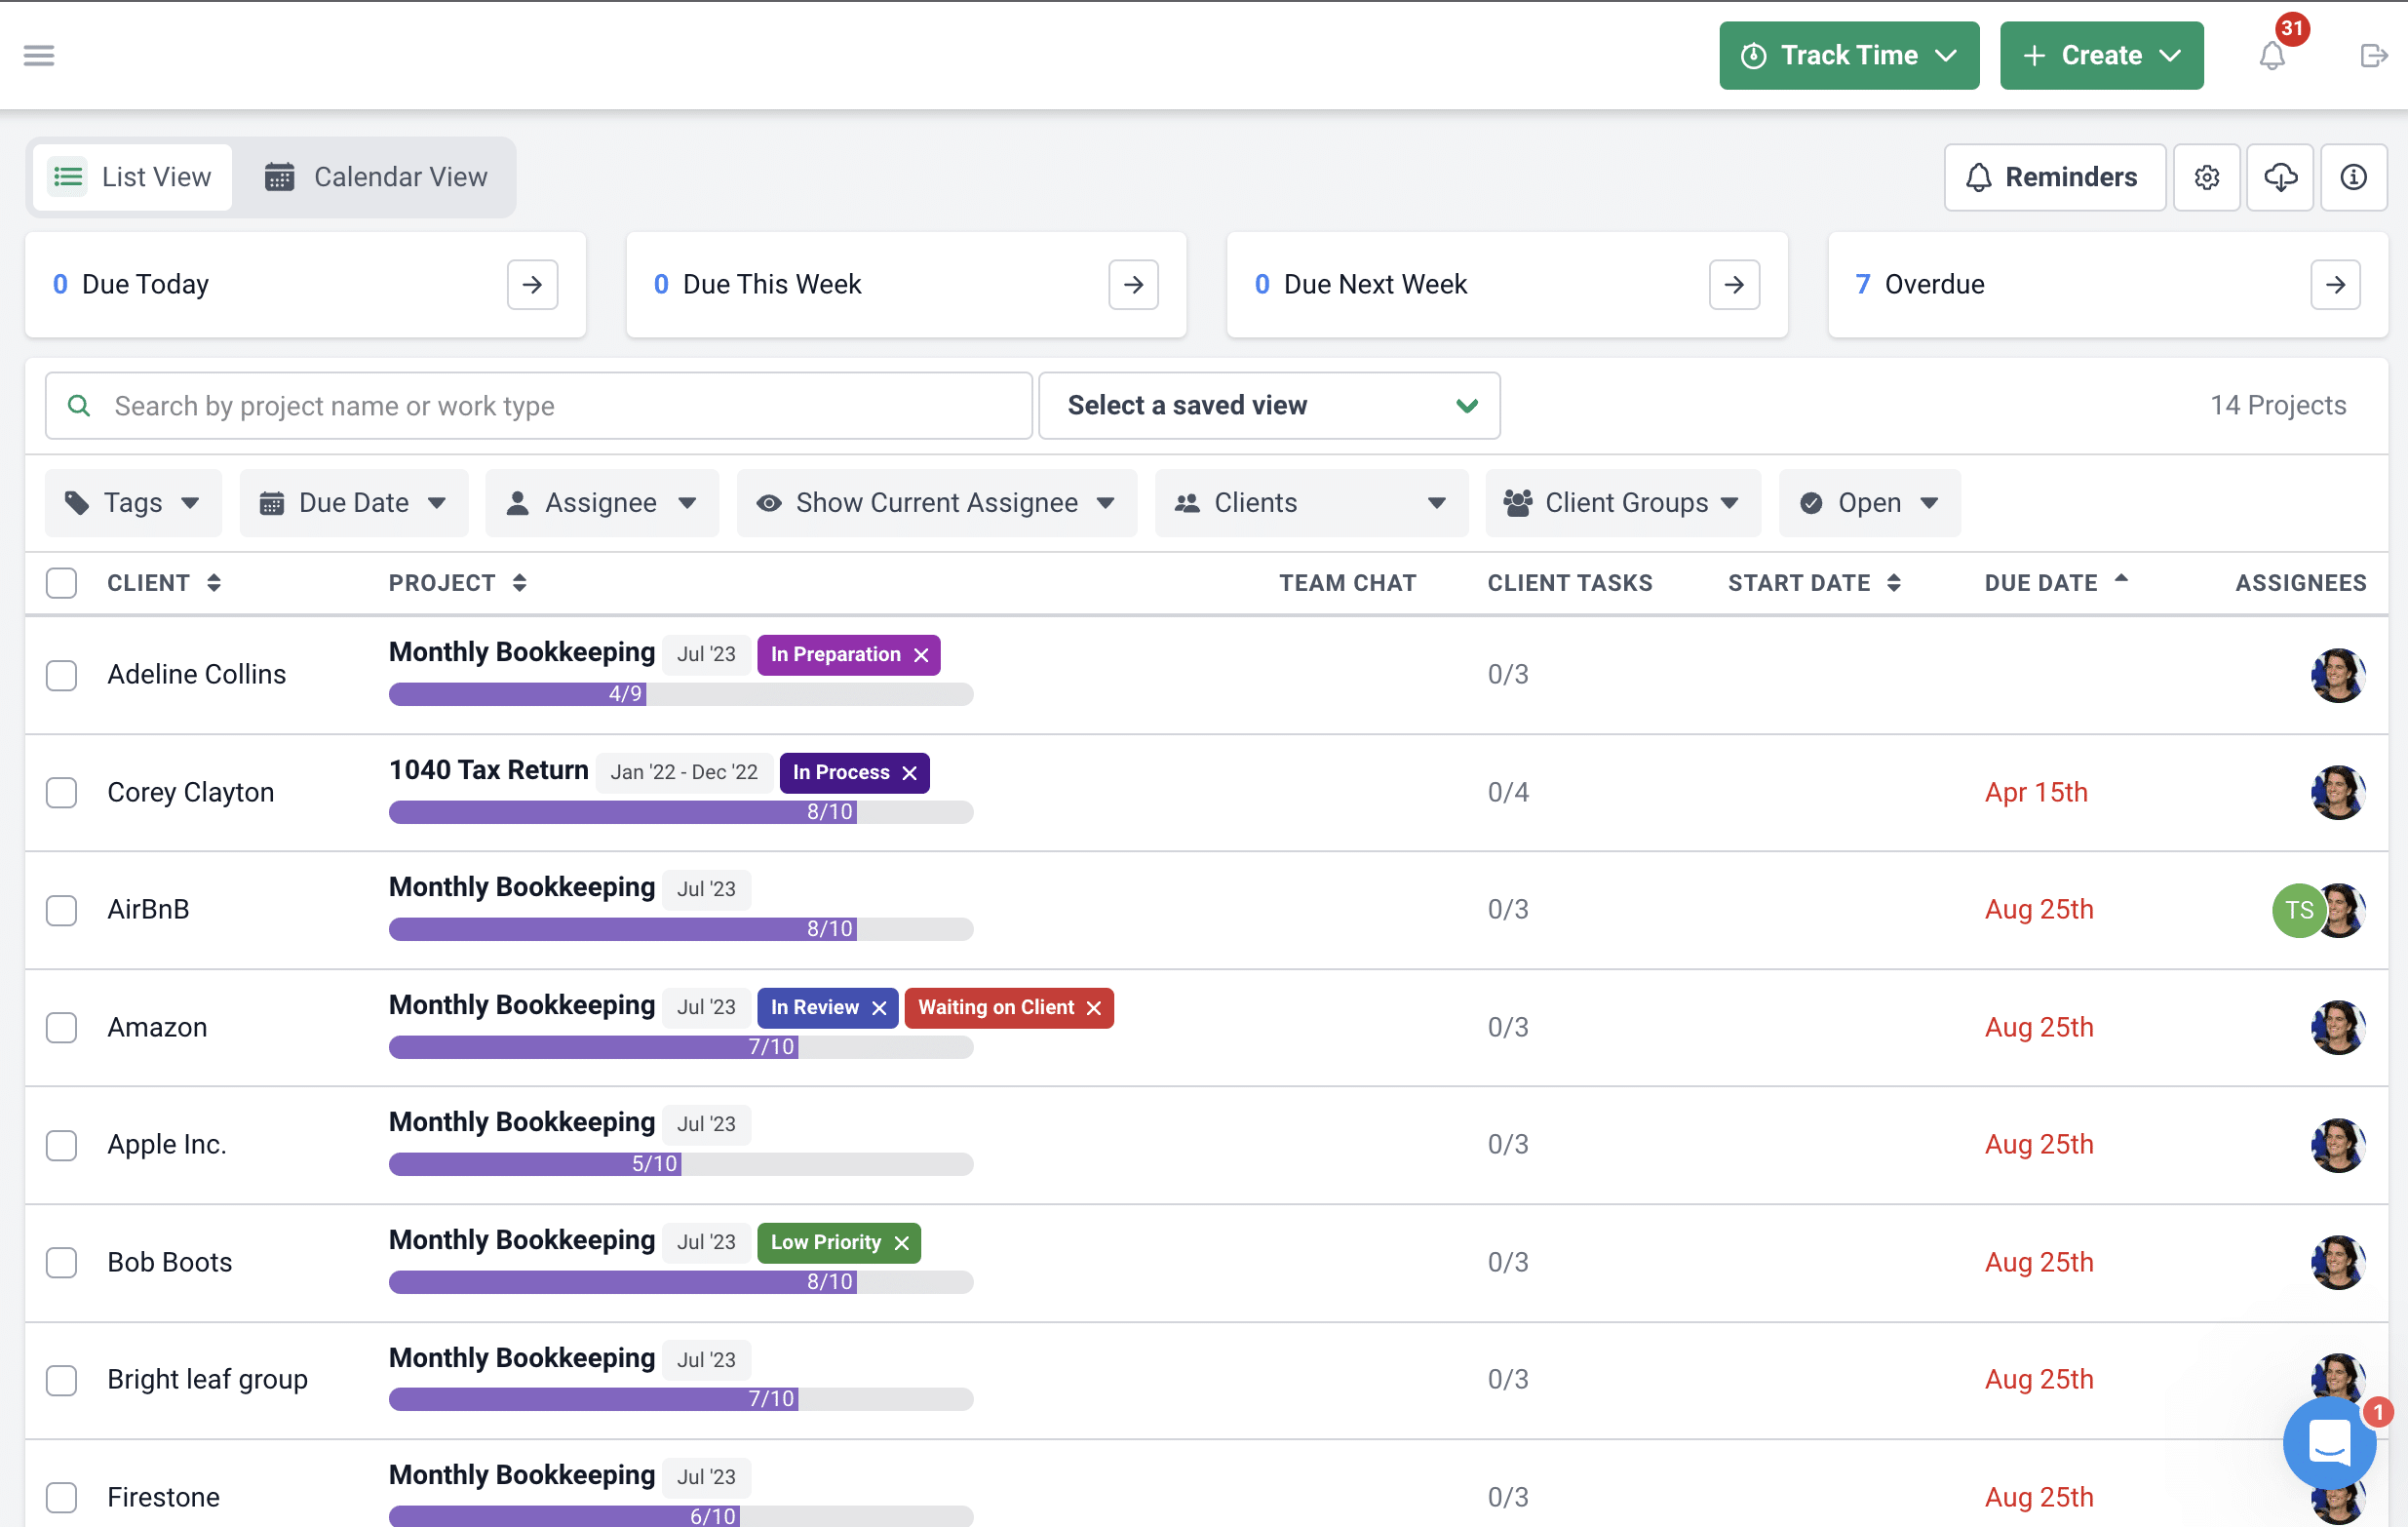Sort by Due Date column arrow
The height and width of the screenshot is (1527, 2408).
click(x=2121, y=579)
